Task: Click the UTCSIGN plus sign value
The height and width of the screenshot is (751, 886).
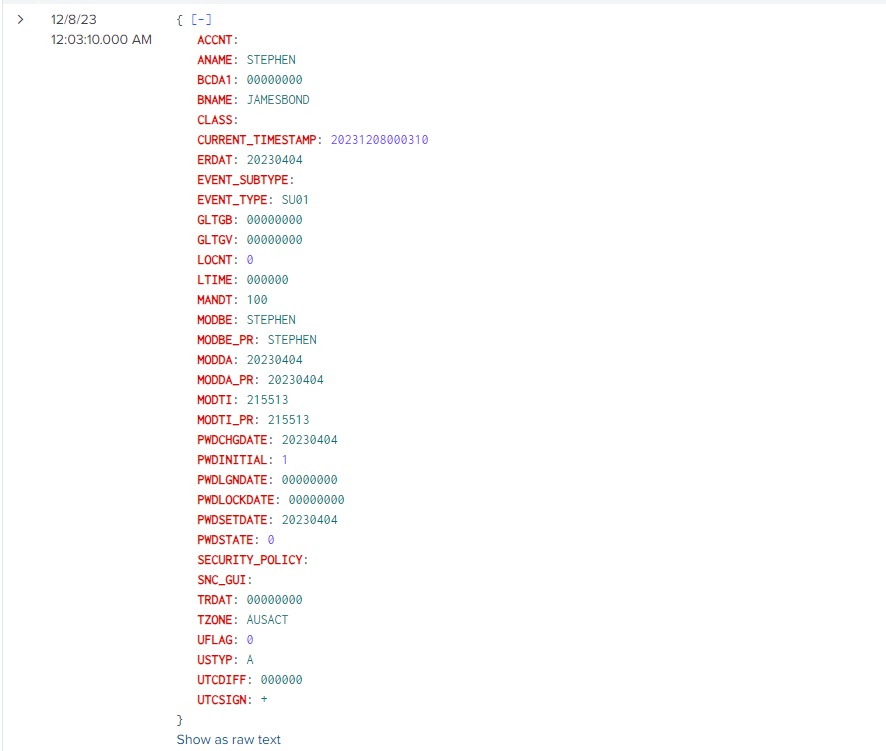Action: [x=264, y=700]
